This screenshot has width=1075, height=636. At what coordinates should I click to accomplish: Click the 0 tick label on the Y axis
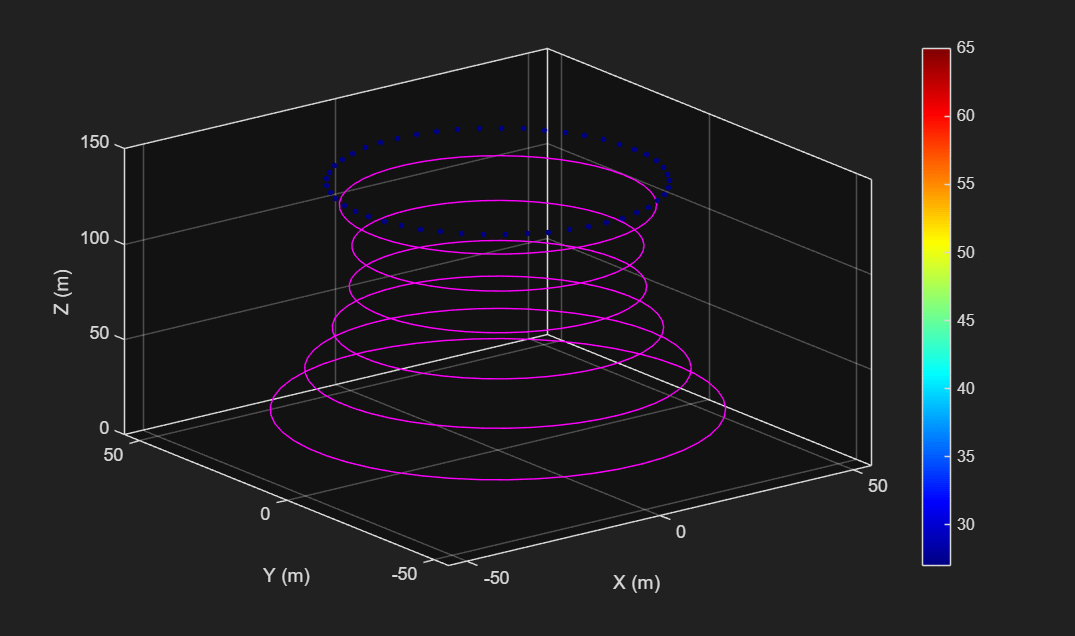coord(265,513)
